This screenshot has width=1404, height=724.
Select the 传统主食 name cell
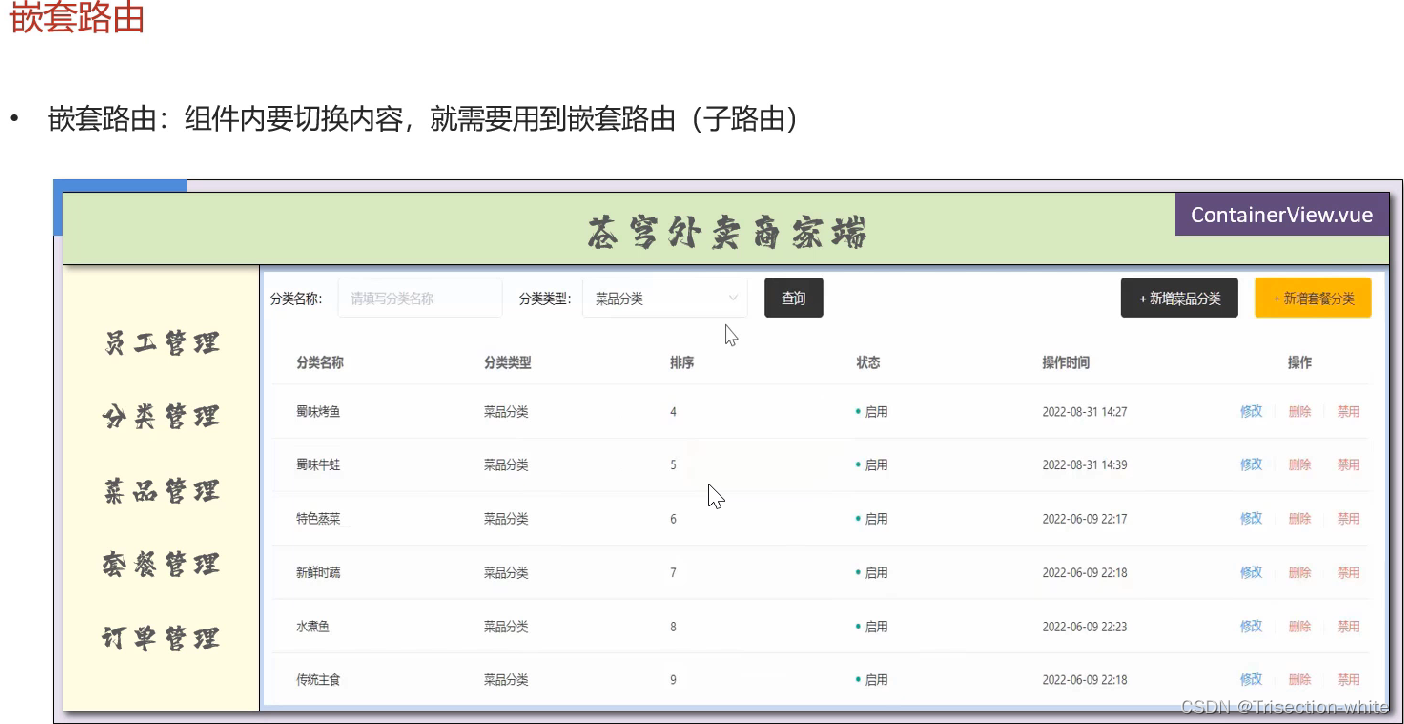point(319,679)
